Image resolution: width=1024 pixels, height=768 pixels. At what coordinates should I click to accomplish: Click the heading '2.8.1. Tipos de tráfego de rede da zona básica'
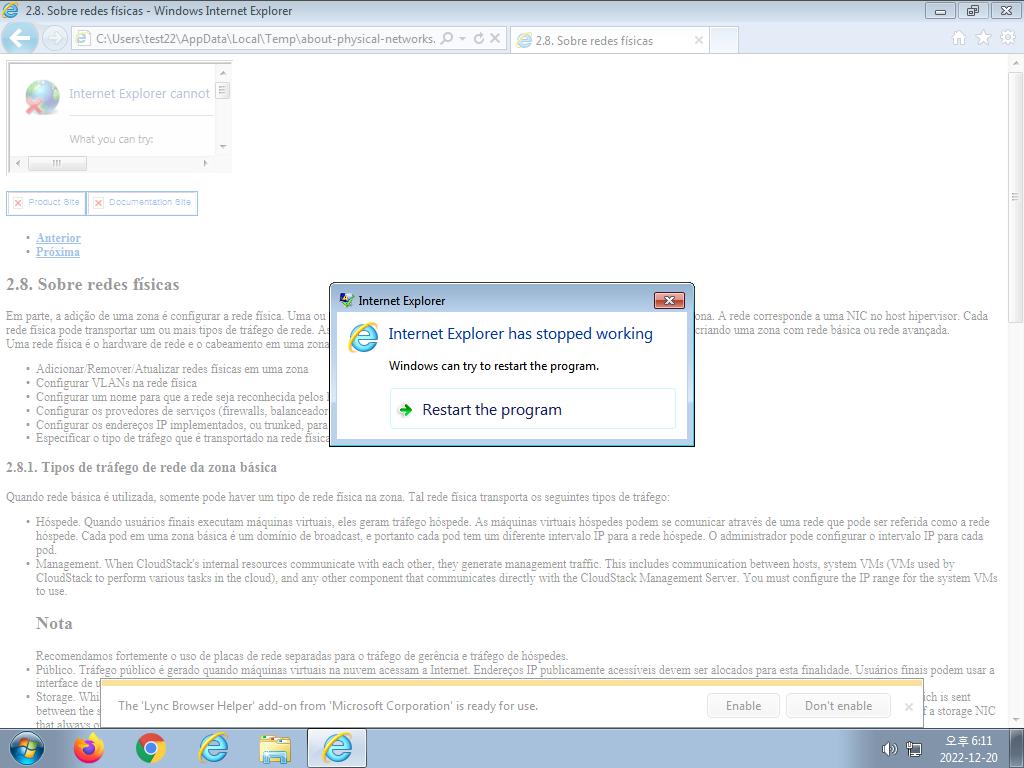point(142,467)
